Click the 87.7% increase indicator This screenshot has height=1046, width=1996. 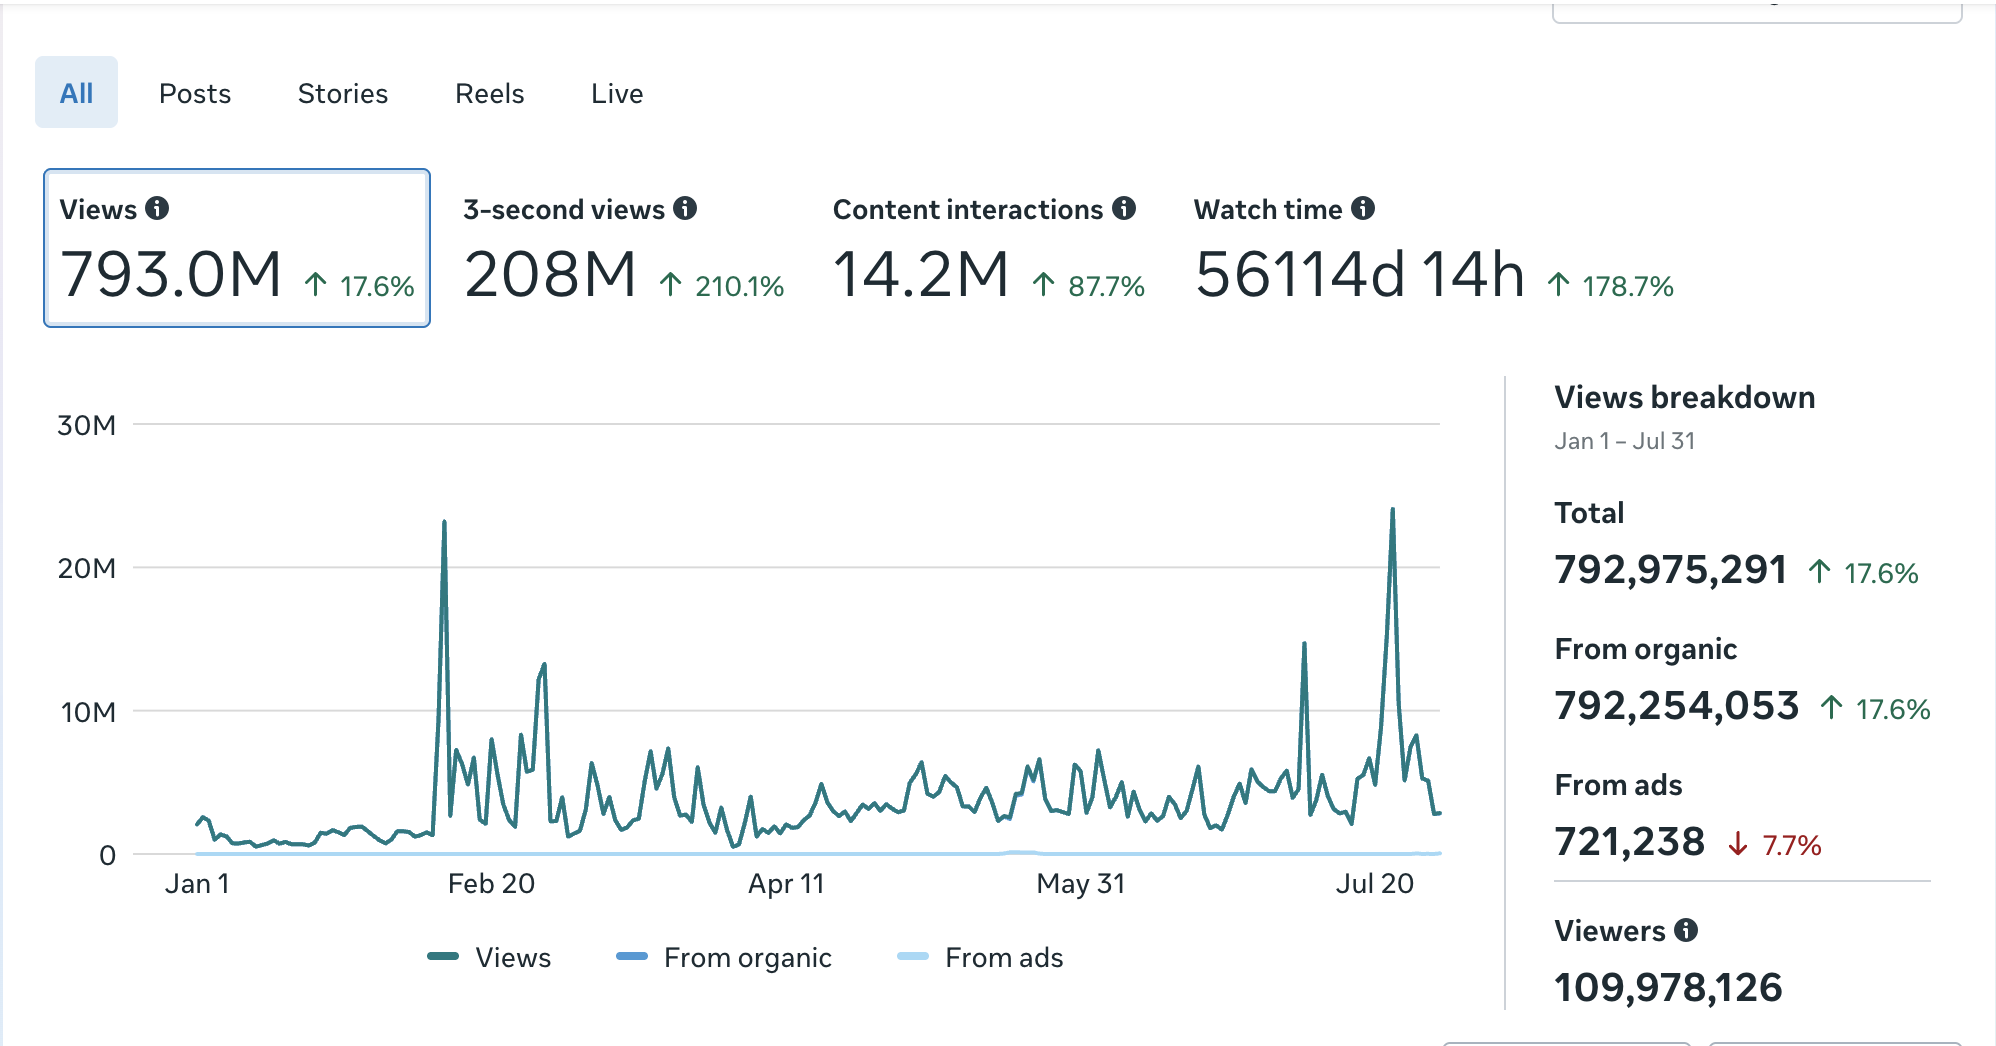point(1089,286)
